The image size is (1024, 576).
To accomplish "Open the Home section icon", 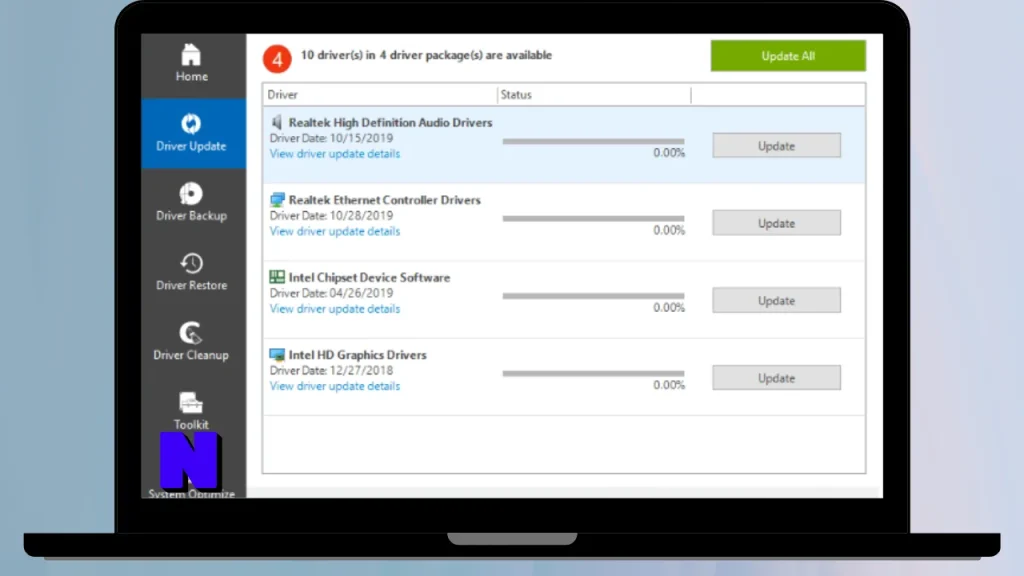I will pyautogui.click(x=191, y=55).
